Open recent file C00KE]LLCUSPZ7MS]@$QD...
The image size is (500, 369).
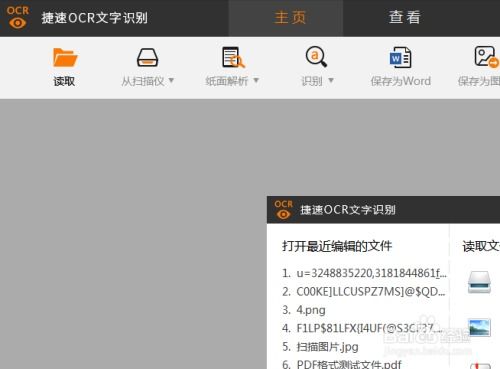point(363,292)
